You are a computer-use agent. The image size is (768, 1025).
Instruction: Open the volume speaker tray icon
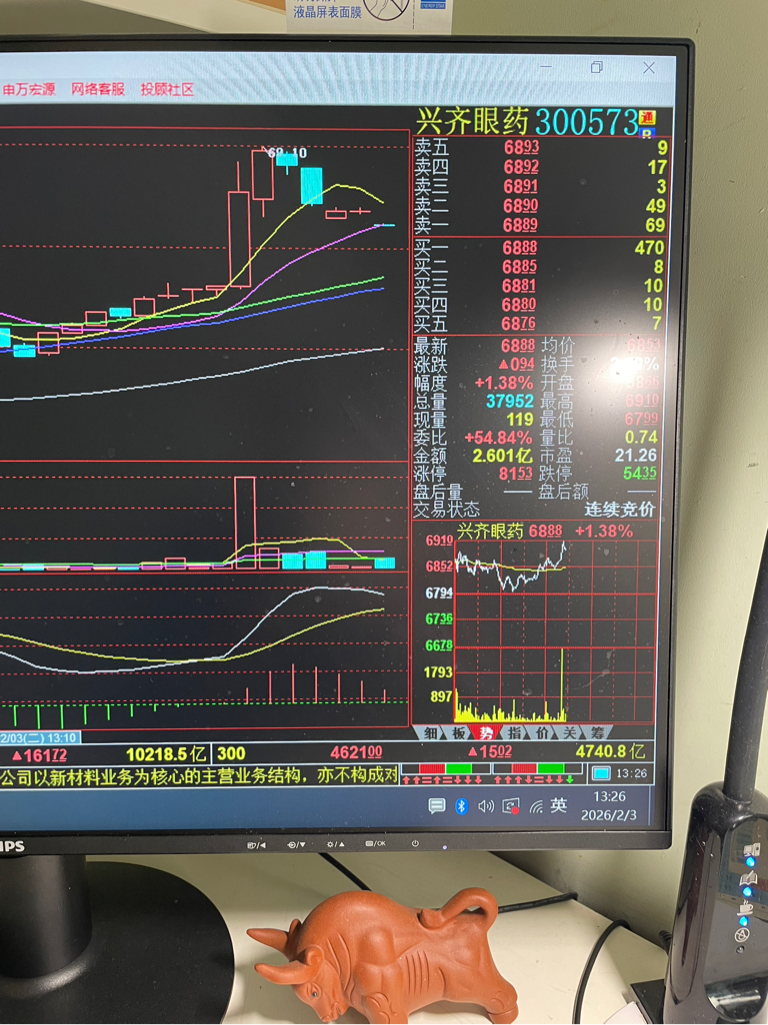tap(486, 806)
